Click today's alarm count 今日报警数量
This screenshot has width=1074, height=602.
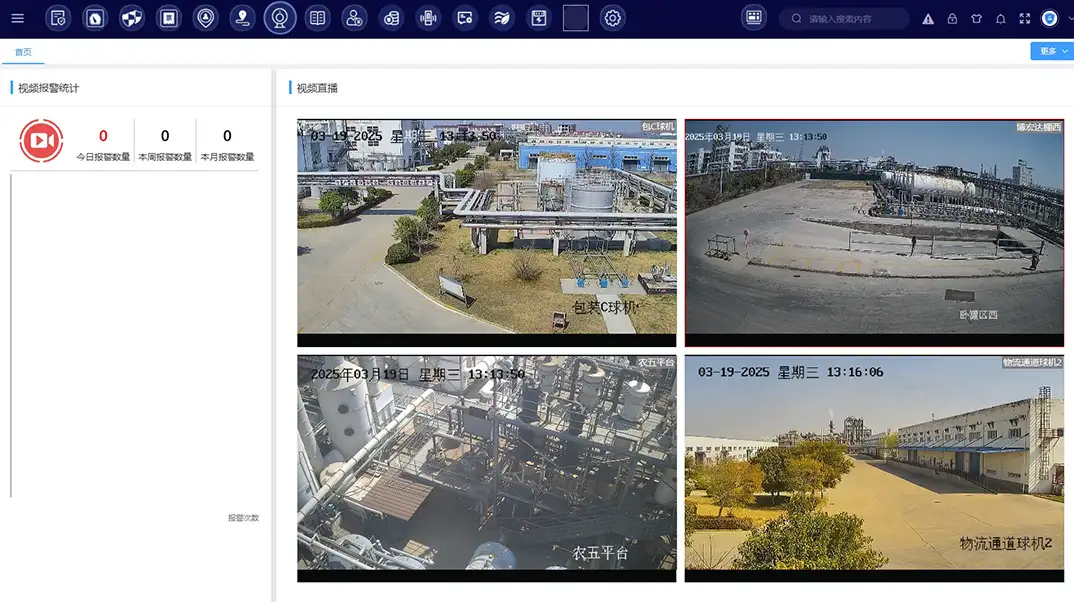point(103,145)
